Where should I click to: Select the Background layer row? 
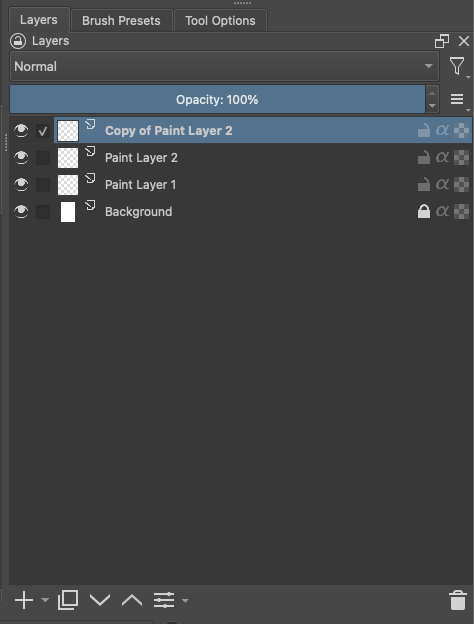tap(241, 212)
